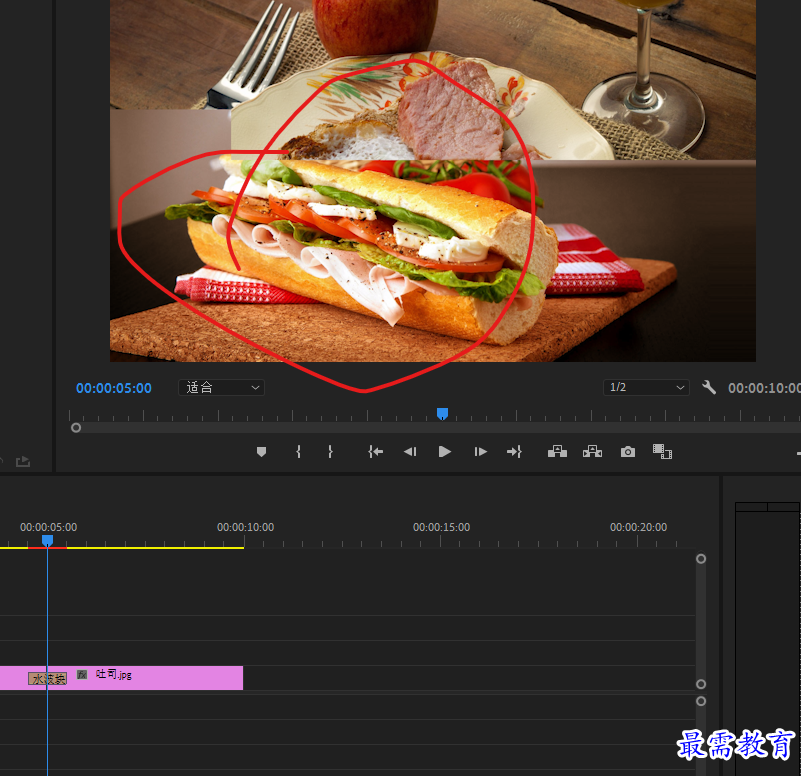Click the Extract button
The height and width of the screenshot is (776, 801).
coord(593,452)
